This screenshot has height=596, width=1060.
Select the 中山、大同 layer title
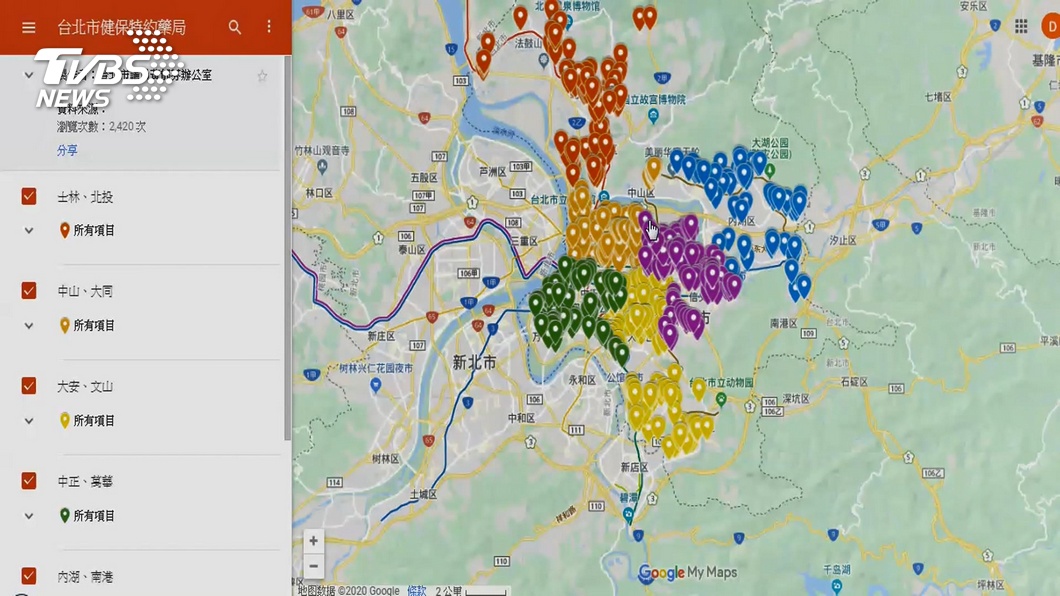click(85, 291)
